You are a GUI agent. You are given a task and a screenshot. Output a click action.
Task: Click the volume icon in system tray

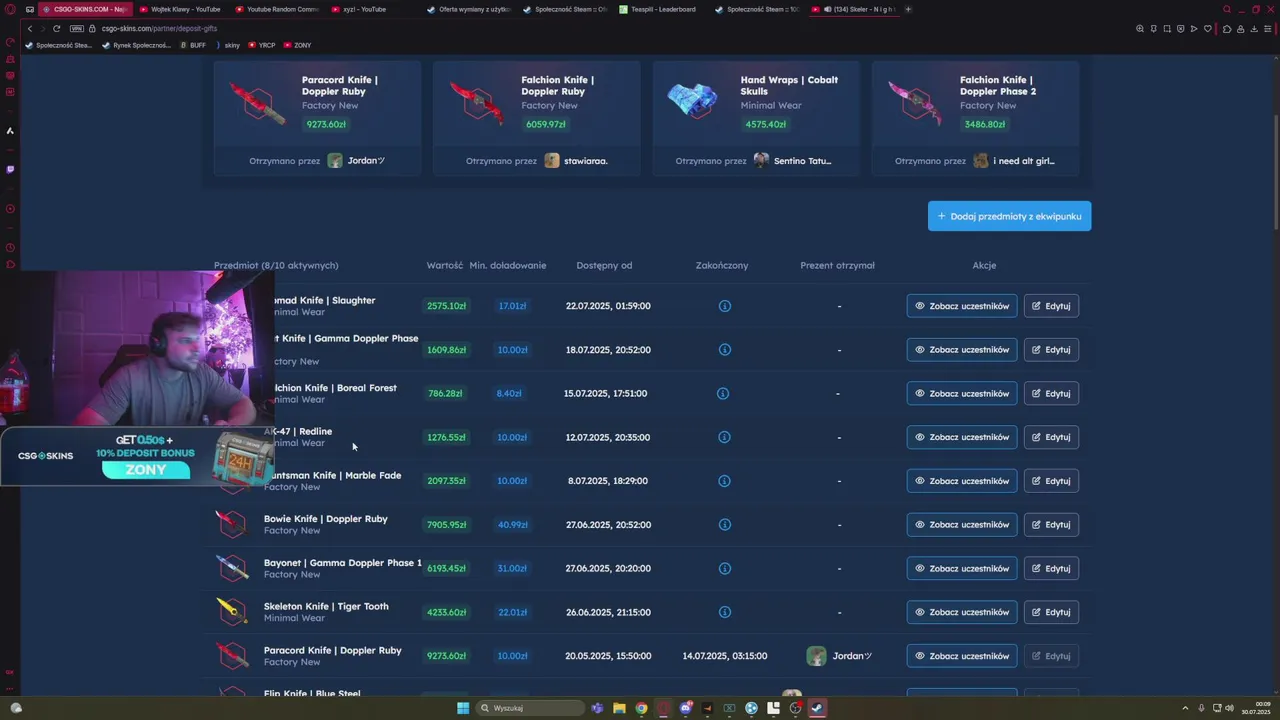tap(1229, 708)
